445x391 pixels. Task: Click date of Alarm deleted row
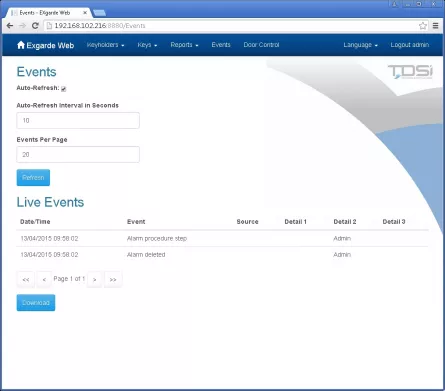point(49,255)
